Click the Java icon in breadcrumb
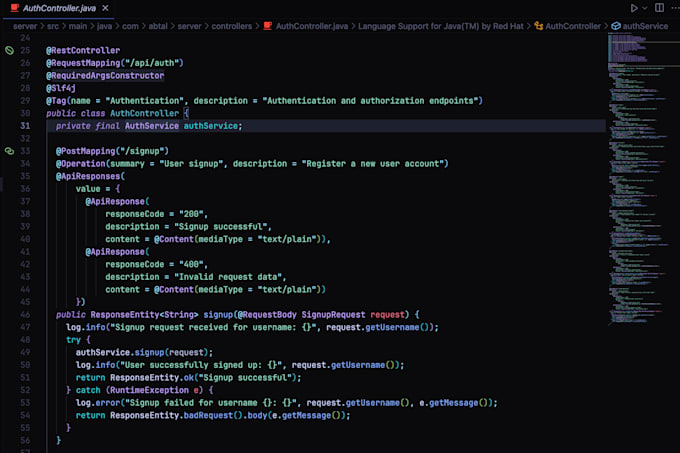680x453 pixels. click(268, 26)
